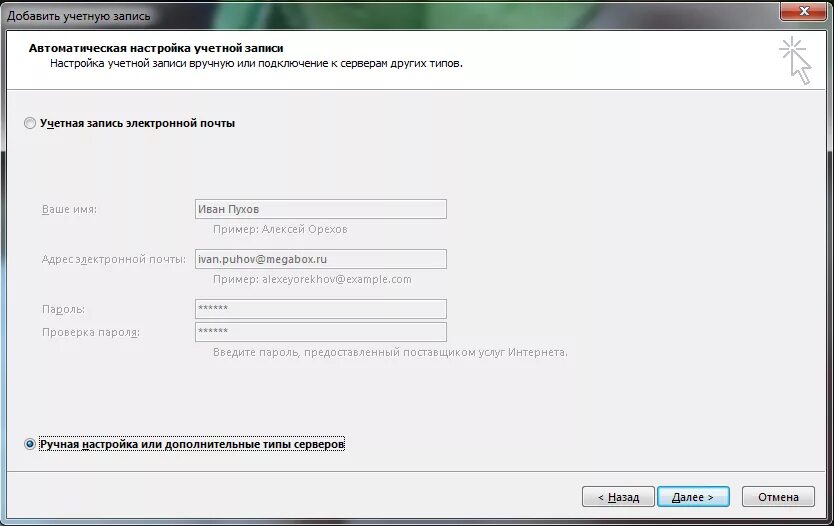The height and width of the screenshot is (526, 834).
Task: Click the 'Проверка пароля' input field
Action: (x=321, y=332)
